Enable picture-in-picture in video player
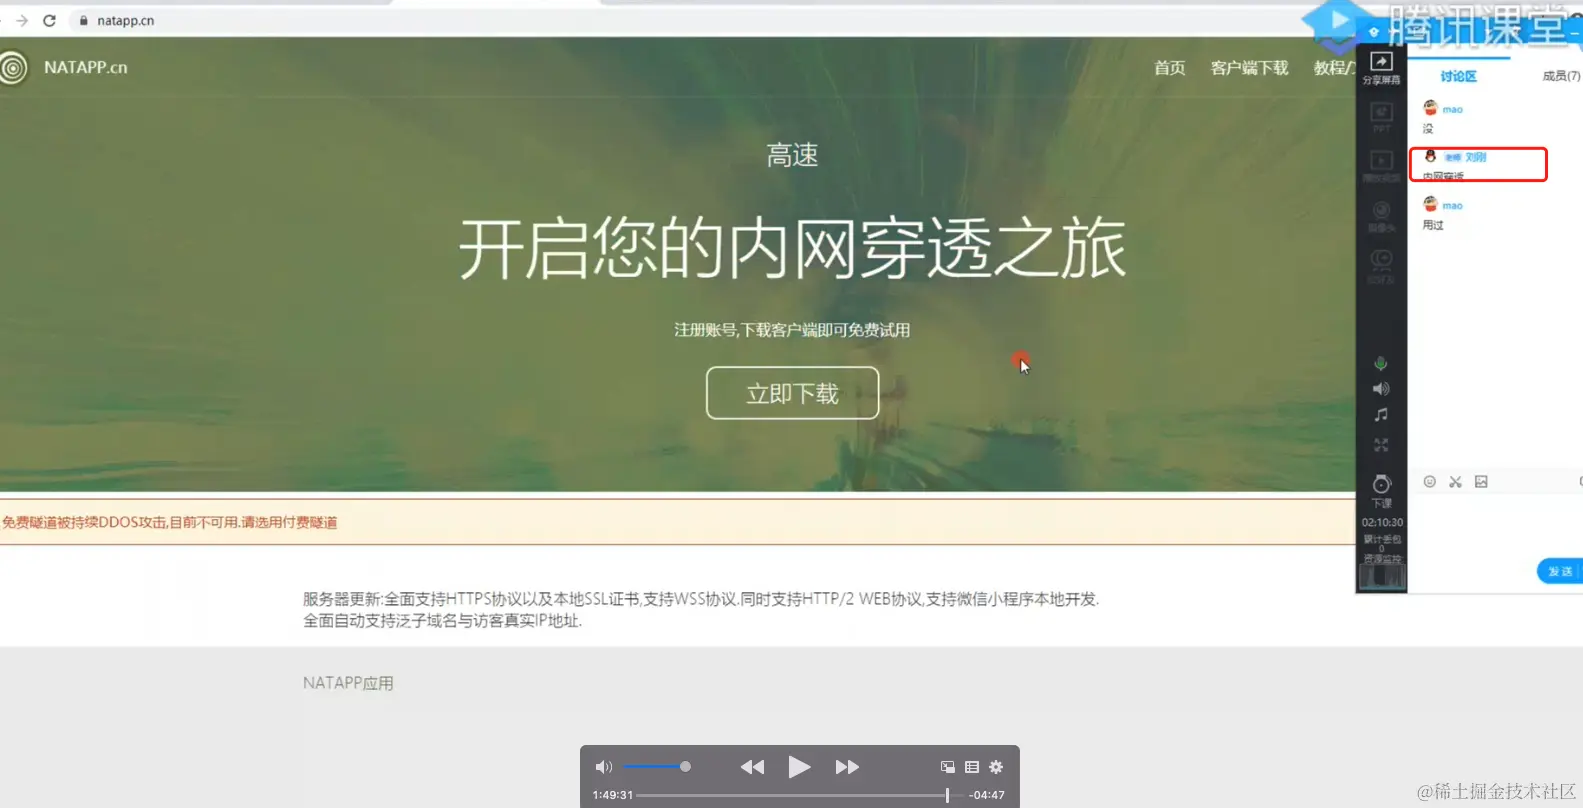This screenshot has width=1583, height=808. (948, 767)
